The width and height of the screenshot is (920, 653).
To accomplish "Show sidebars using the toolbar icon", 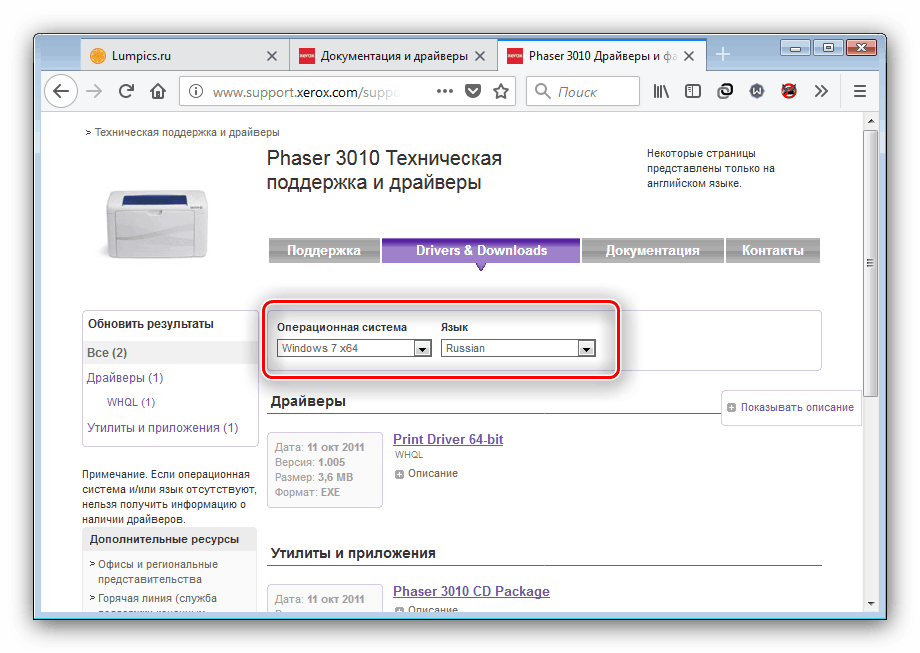I will tap(692, 91).
